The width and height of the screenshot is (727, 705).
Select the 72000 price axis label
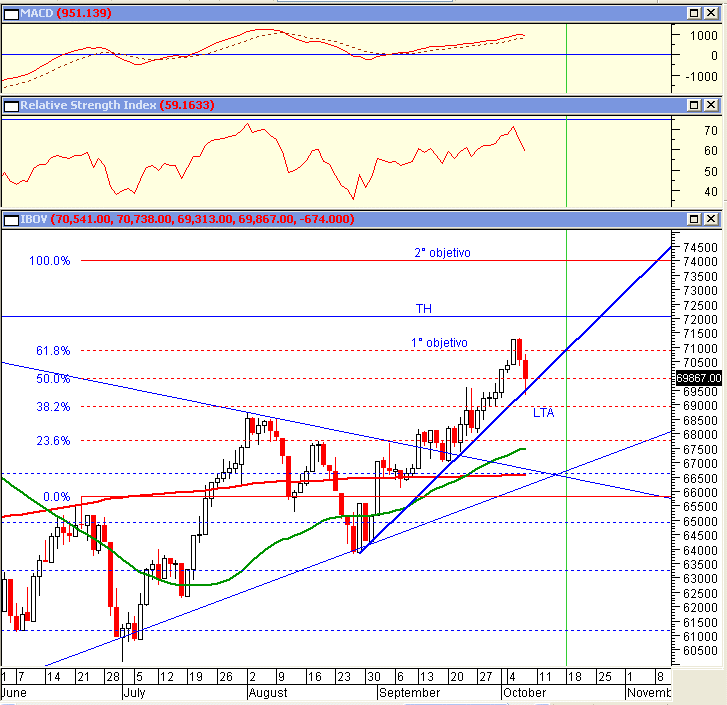[x=700, y=319]
